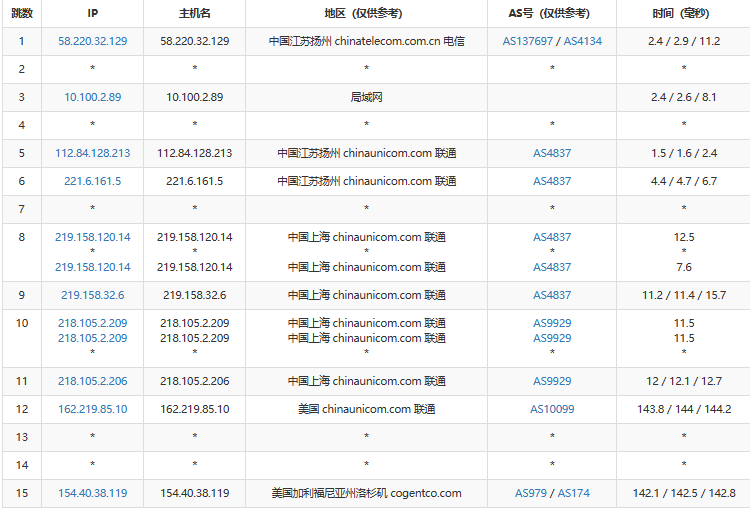Click the 7.6 time in hop 8
The image size is (750, 512).
click(x=684, y=267)
